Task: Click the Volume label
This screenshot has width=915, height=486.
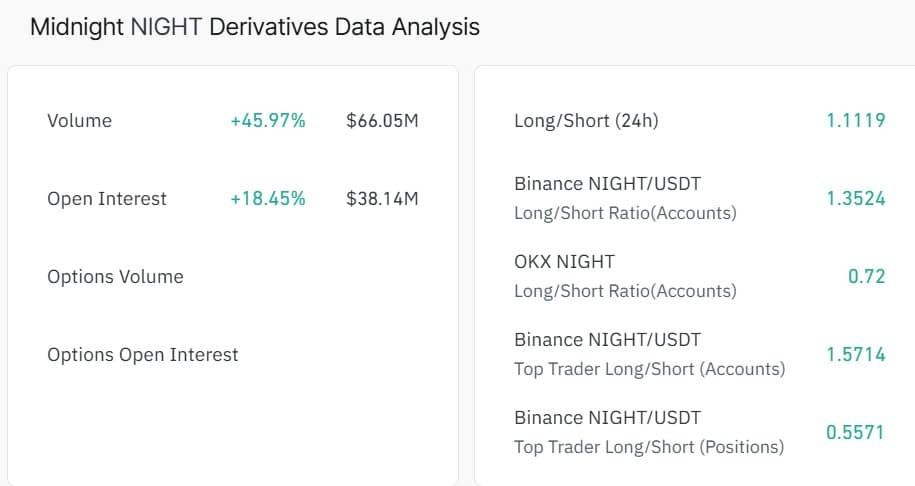Action: pyautogui.click(x=79, y=121)
